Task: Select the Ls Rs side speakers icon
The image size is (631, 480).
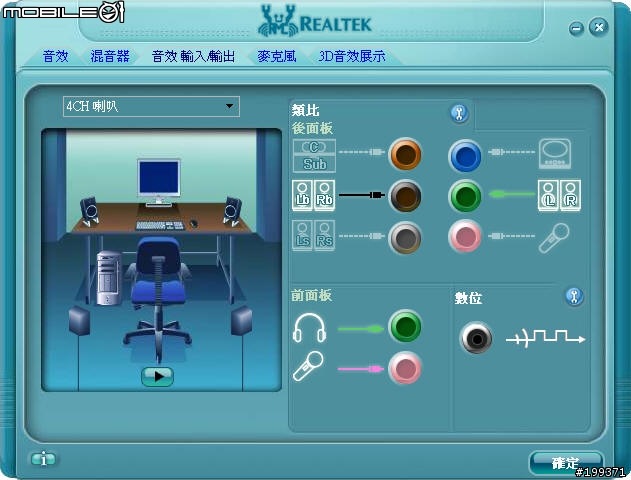Action: (313, 236)
